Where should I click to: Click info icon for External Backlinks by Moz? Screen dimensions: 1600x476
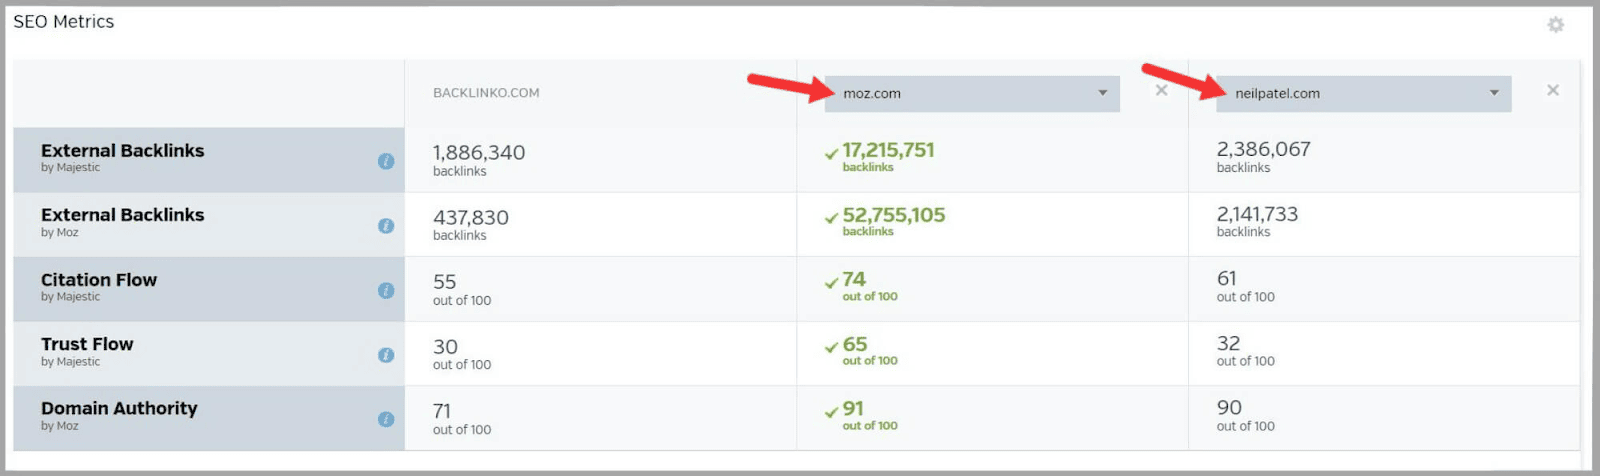point(386,226)
